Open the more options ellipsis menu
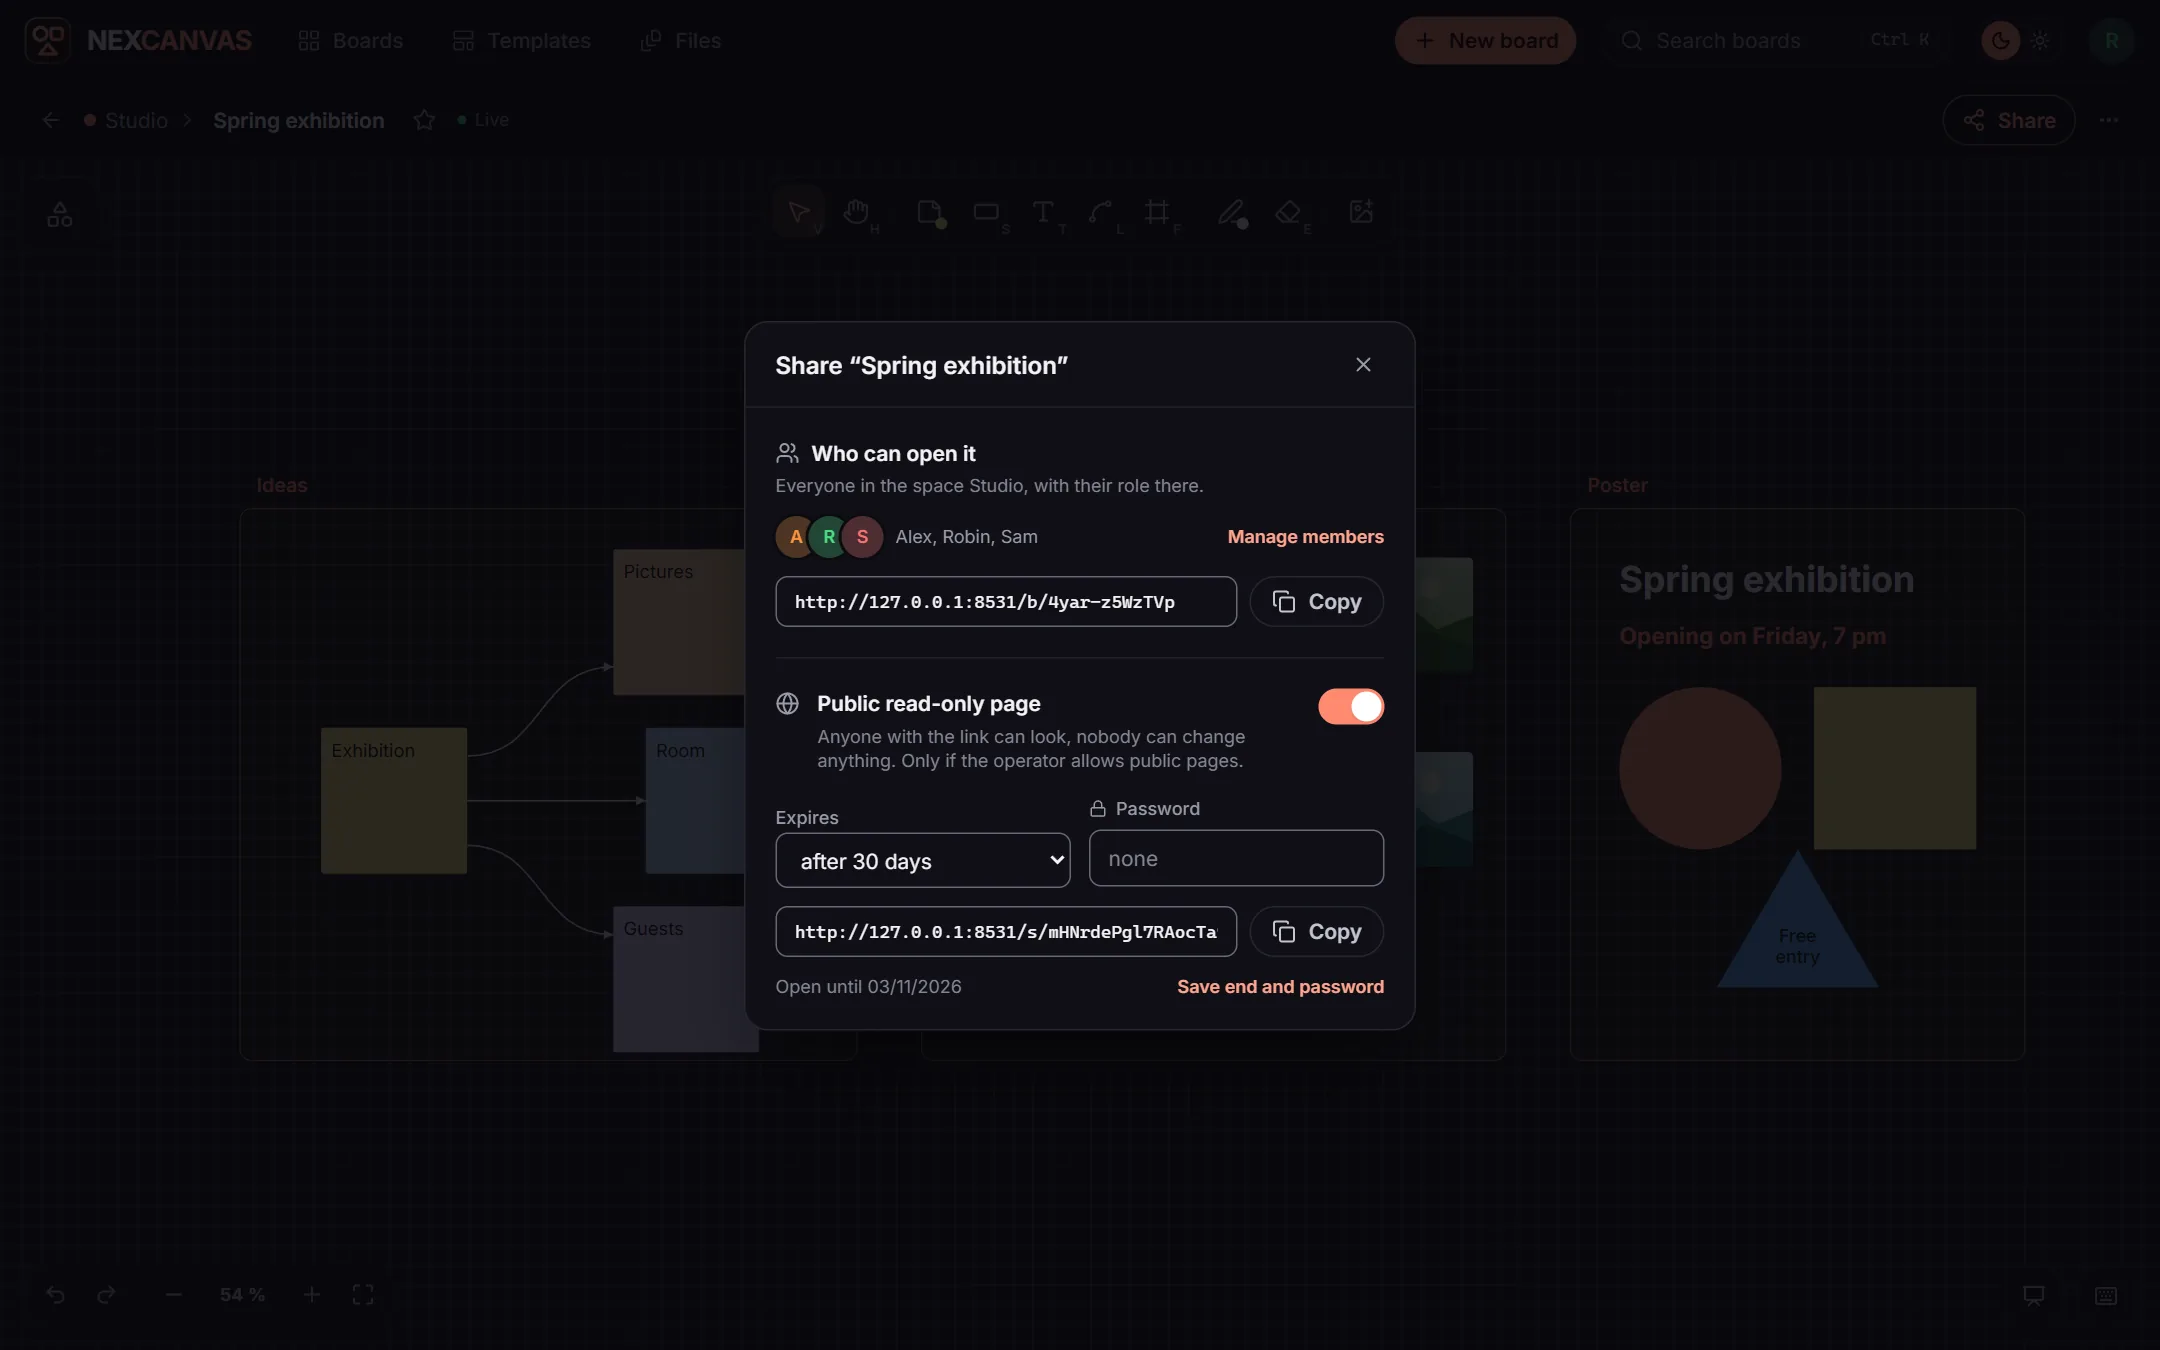The image size is (2160, 1350). (2109, 120)
